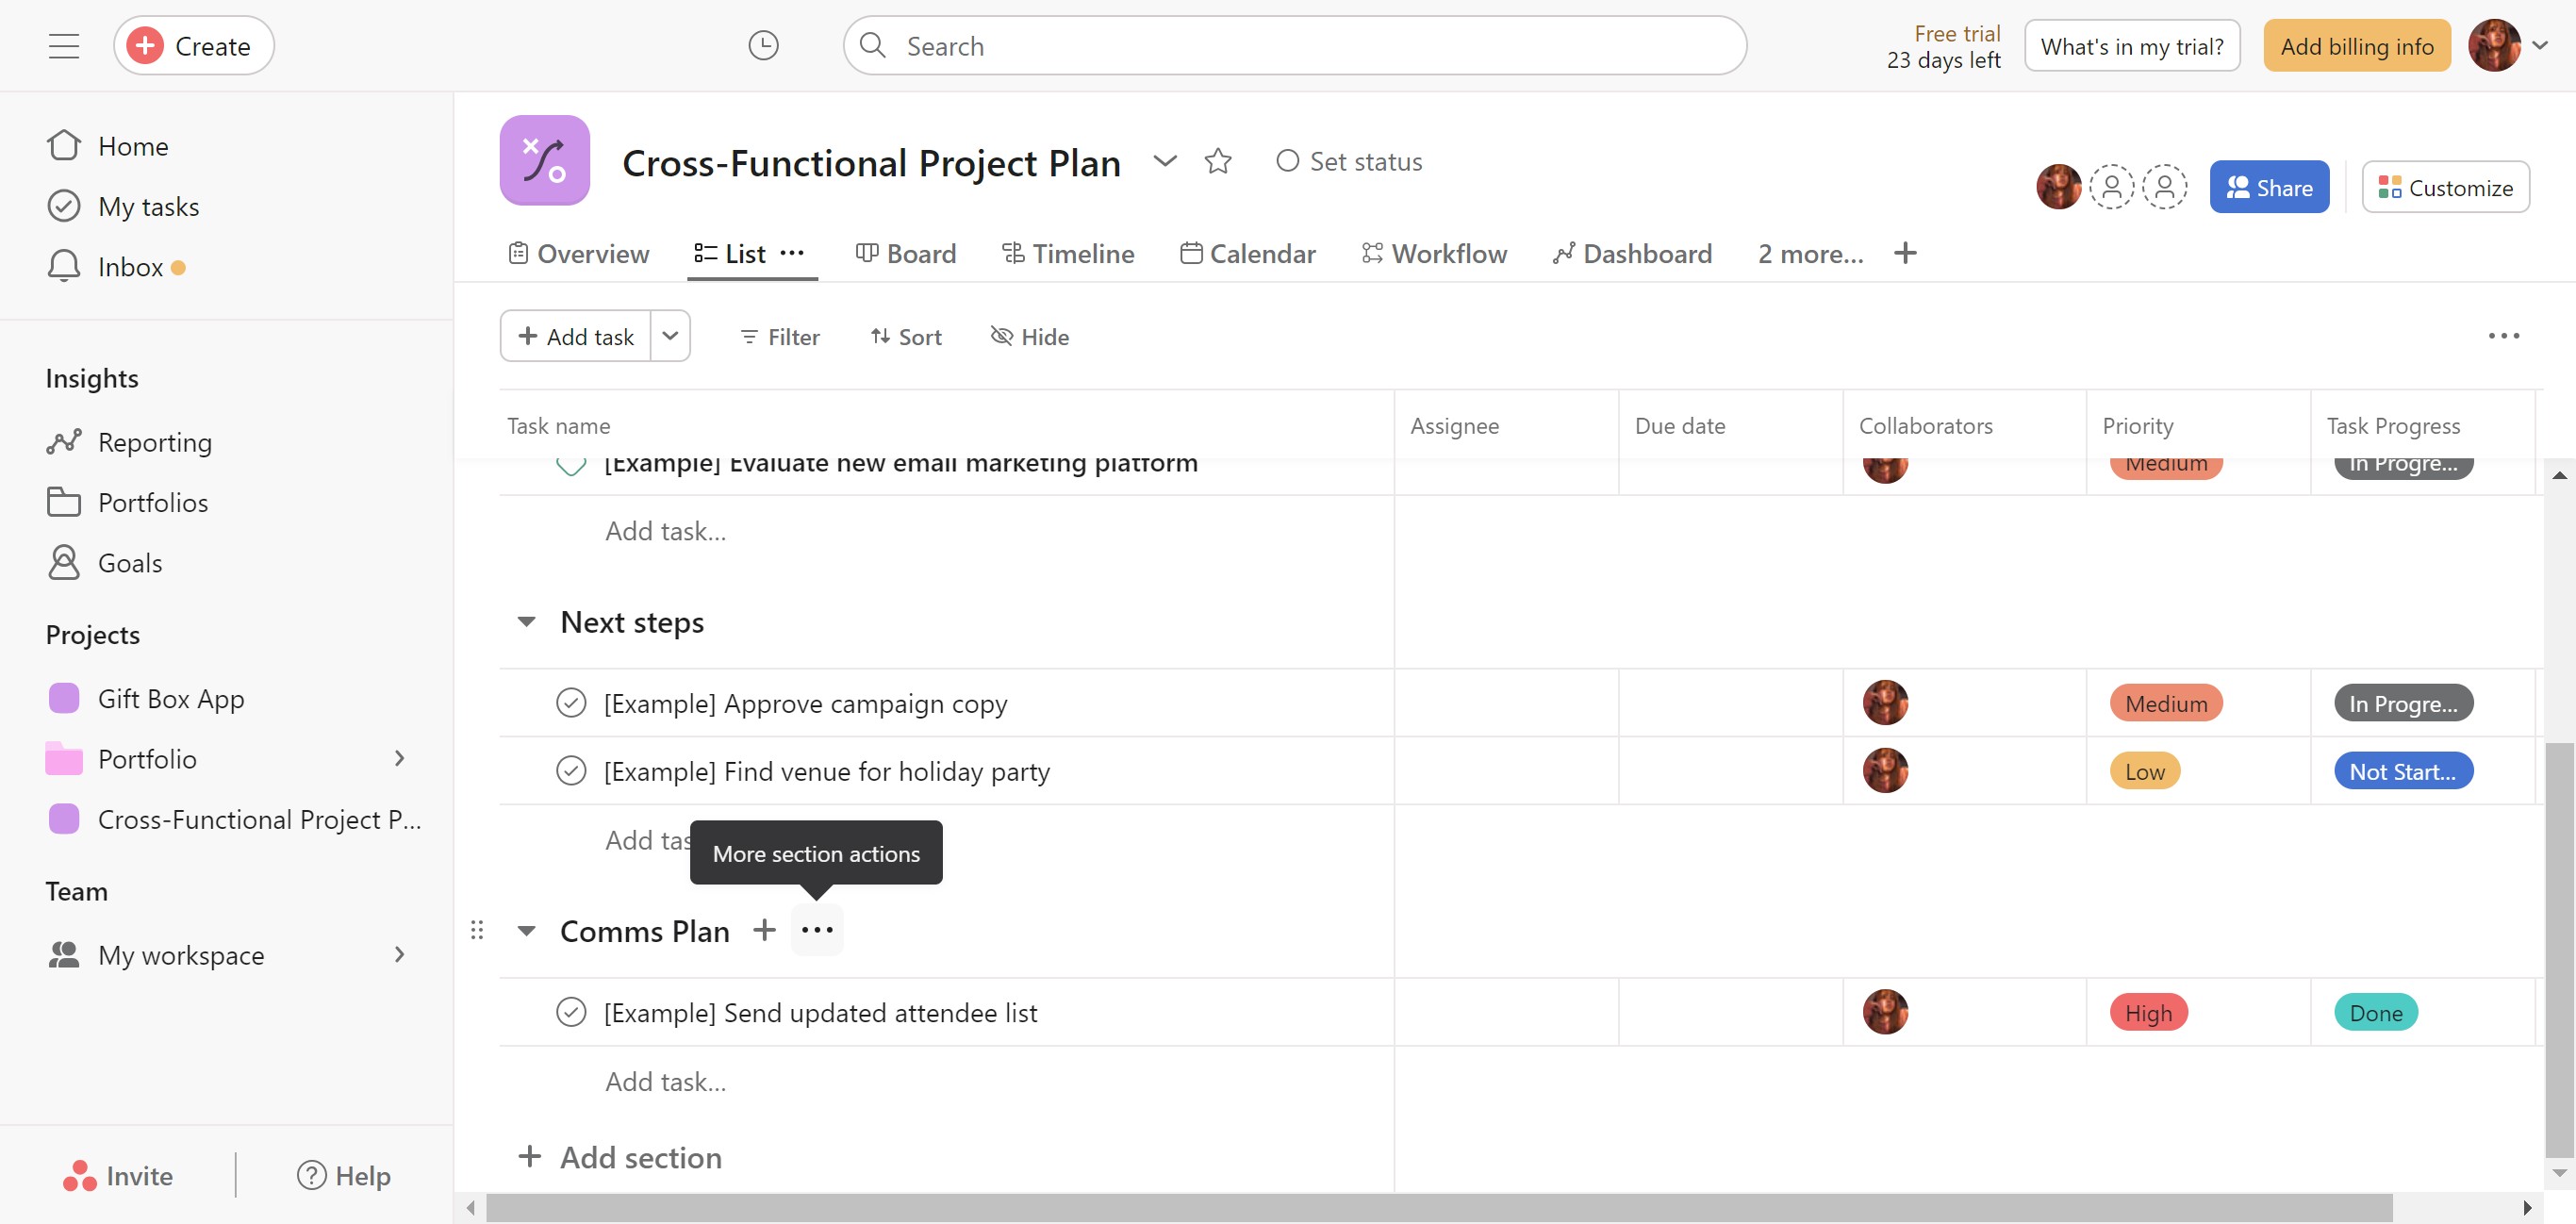Open Goals in sidebar
Image resolution: width=2576 pixels, height=1224 pixels.
tap(105, 563)
